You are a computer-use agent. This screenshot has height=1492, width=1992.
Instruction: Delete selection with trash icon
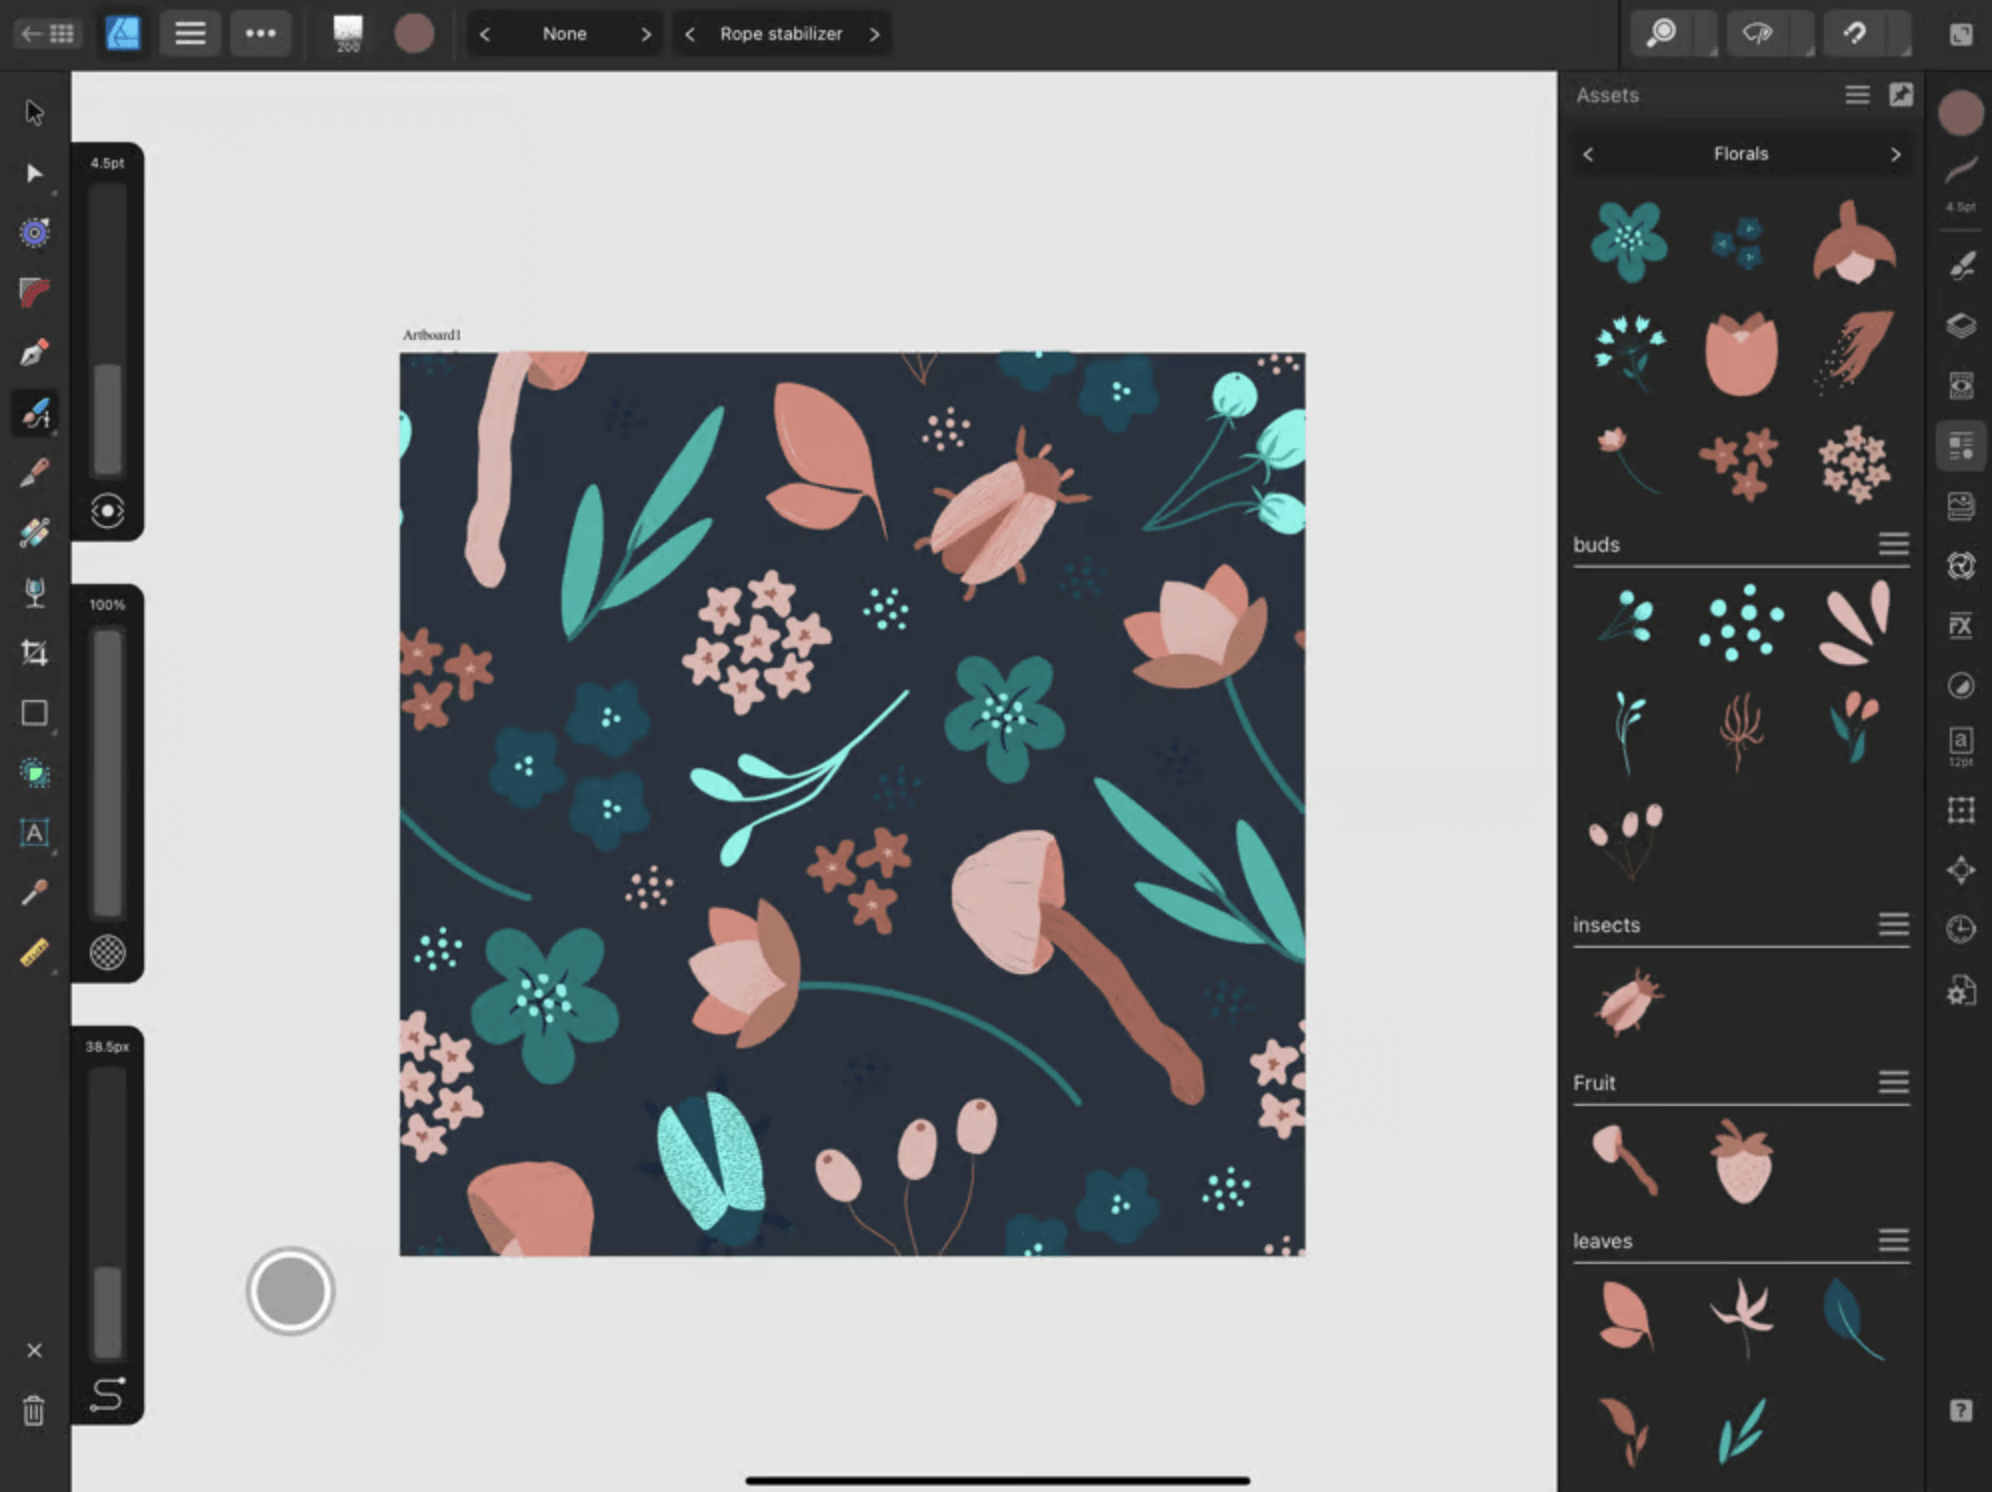pyautogui.click(x=34, y=1411)
